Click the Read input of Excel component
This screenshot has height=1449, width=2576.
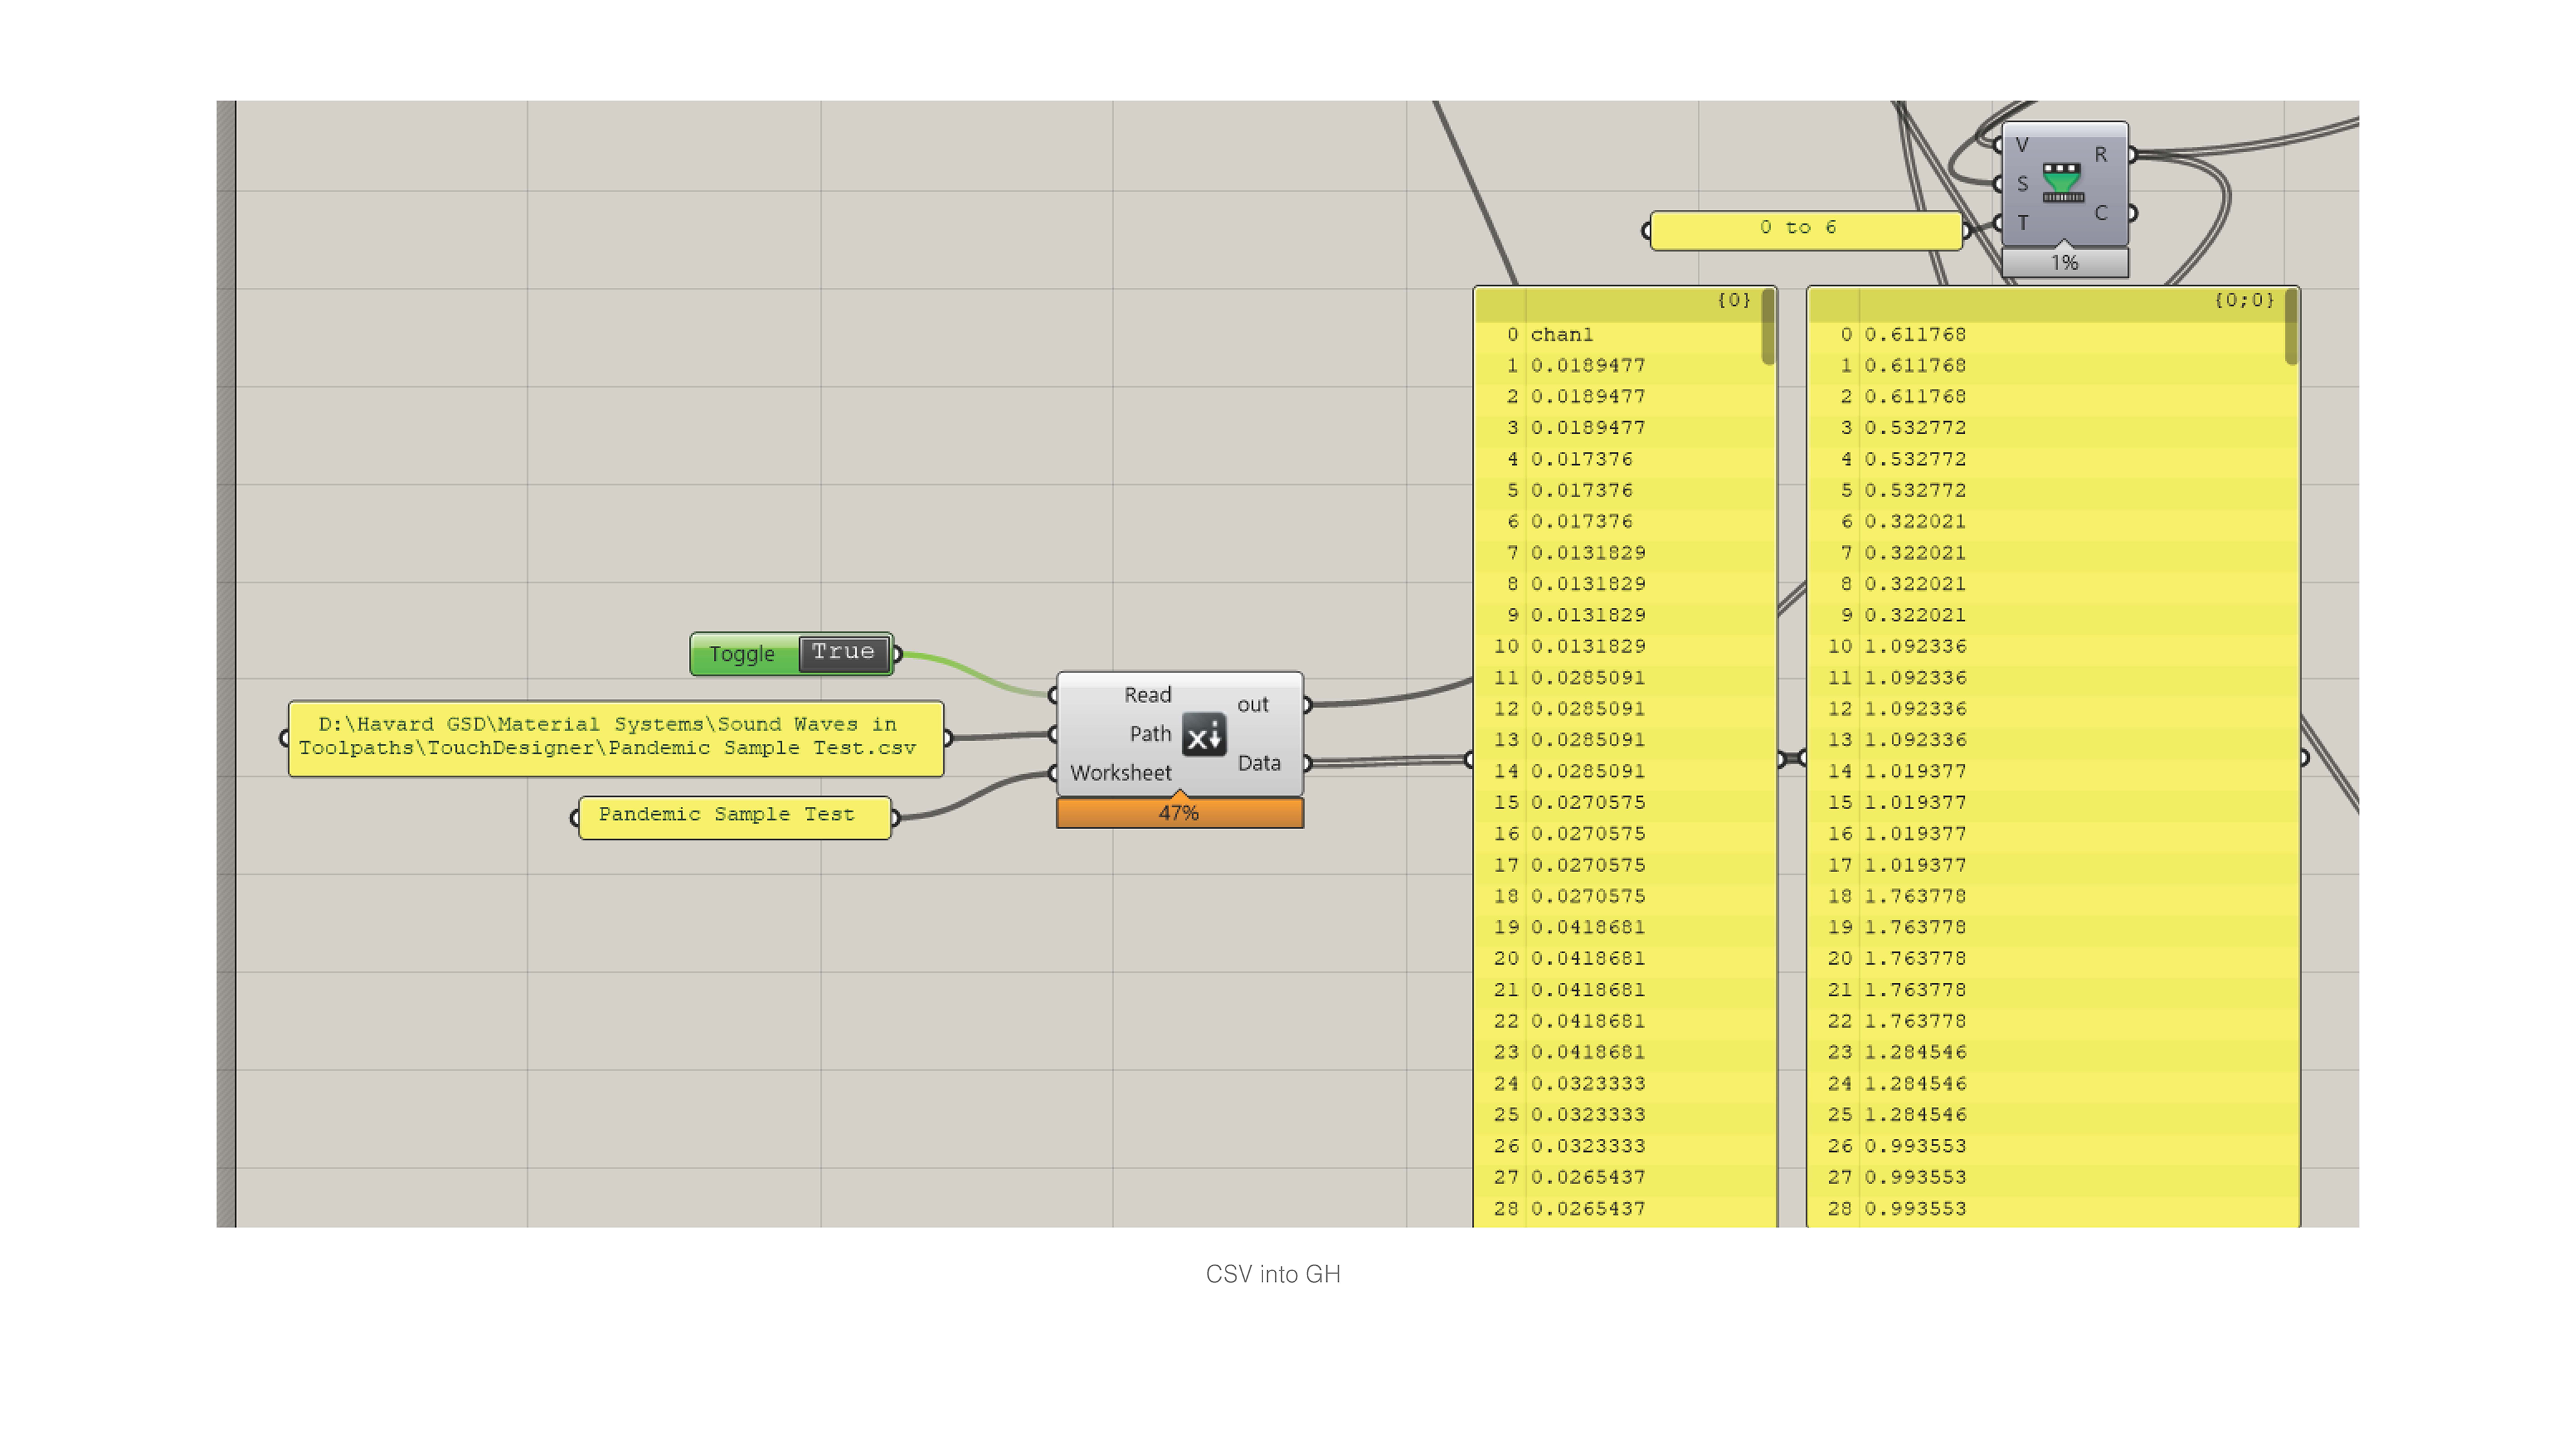(1147, 695)
